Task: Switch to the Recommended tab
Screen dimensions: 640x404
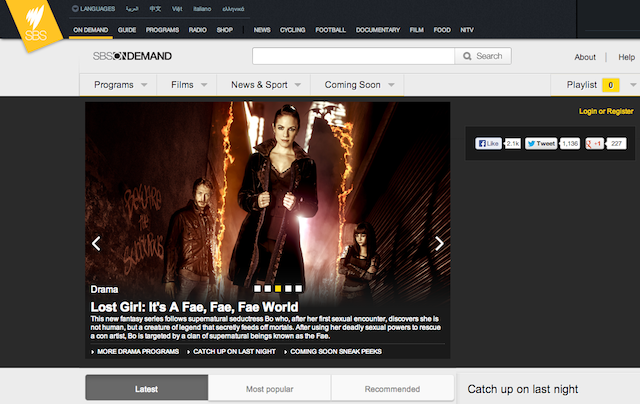Action: coord(392,388)
